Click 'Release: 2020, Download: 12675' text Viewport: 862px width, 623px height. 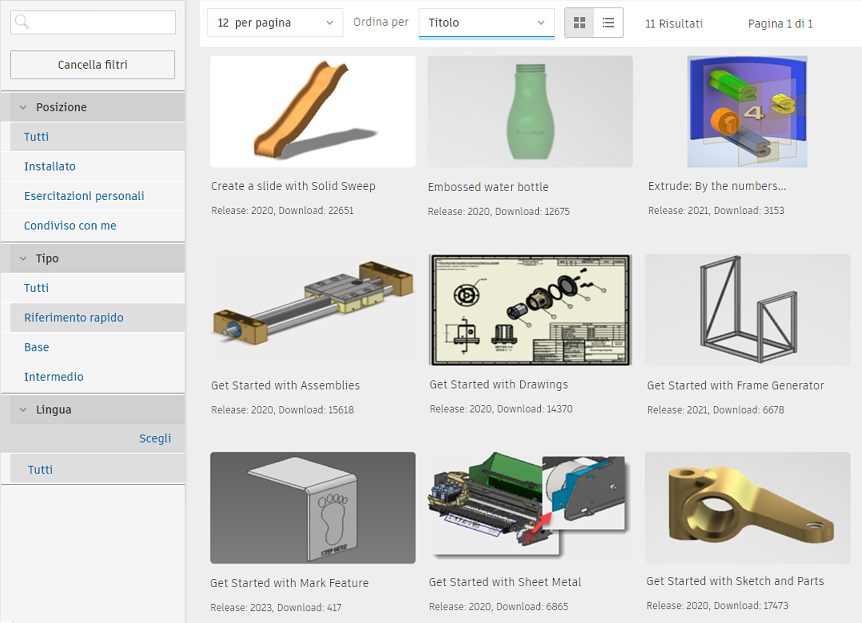point(499,212)
